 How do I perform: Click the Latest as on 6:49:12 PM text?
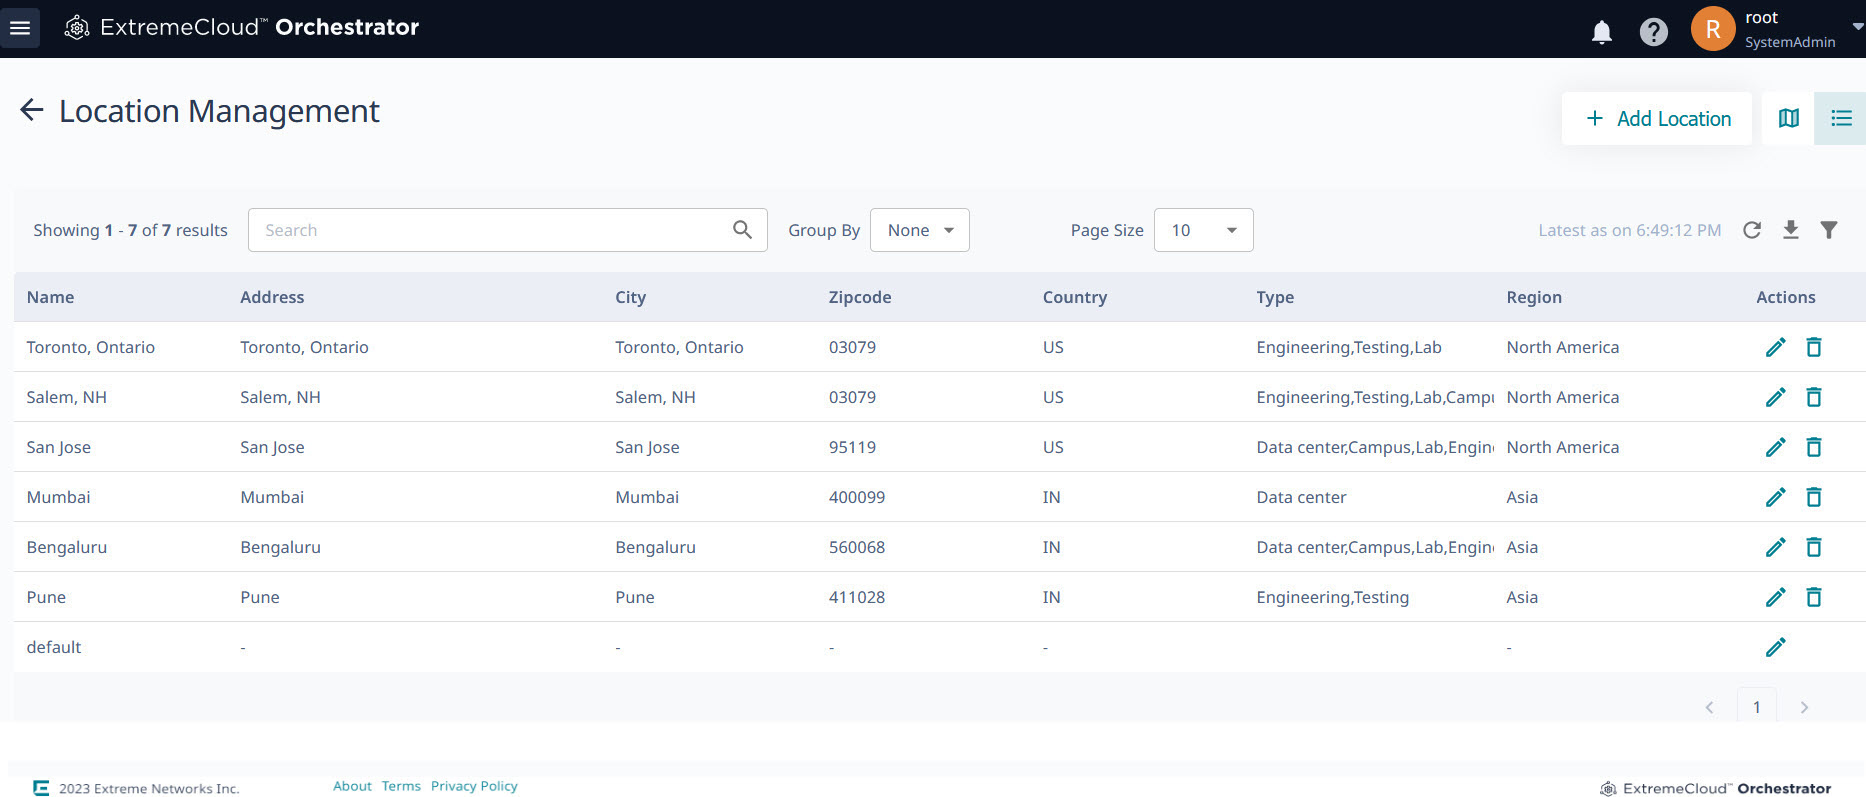click(x=1630, y=230)
